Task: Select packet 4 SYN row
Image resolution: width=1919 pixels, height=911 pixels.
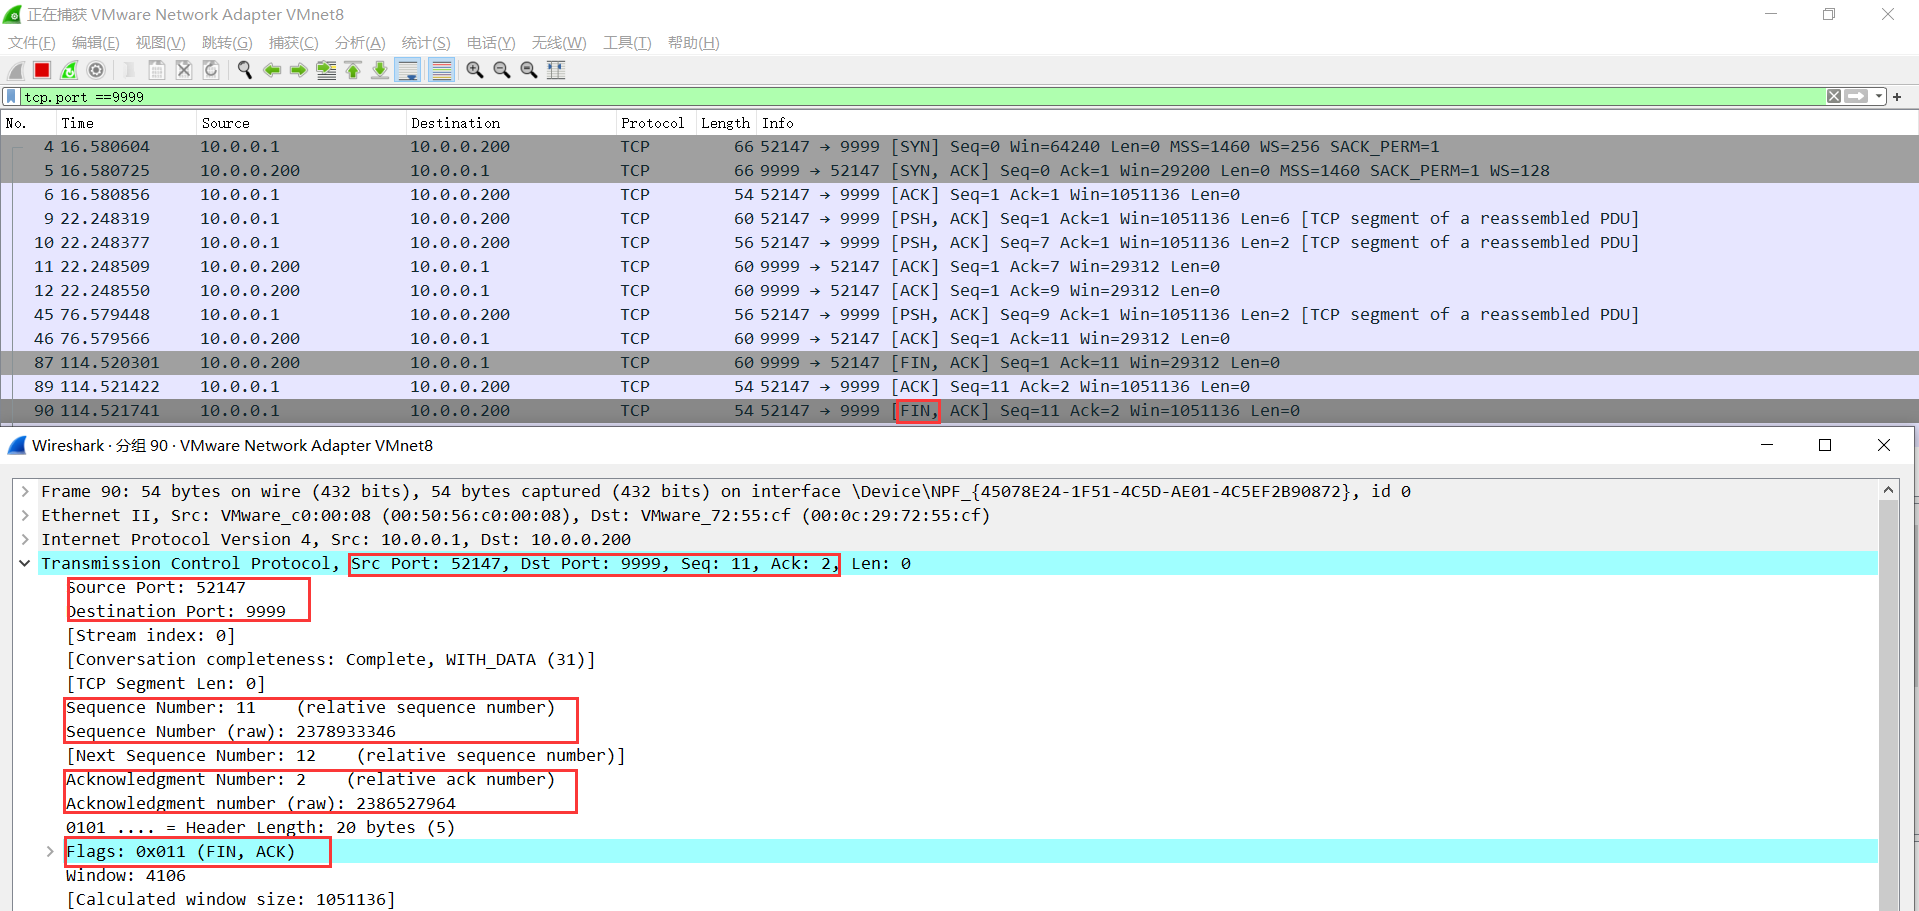Action: coord(959,147)
